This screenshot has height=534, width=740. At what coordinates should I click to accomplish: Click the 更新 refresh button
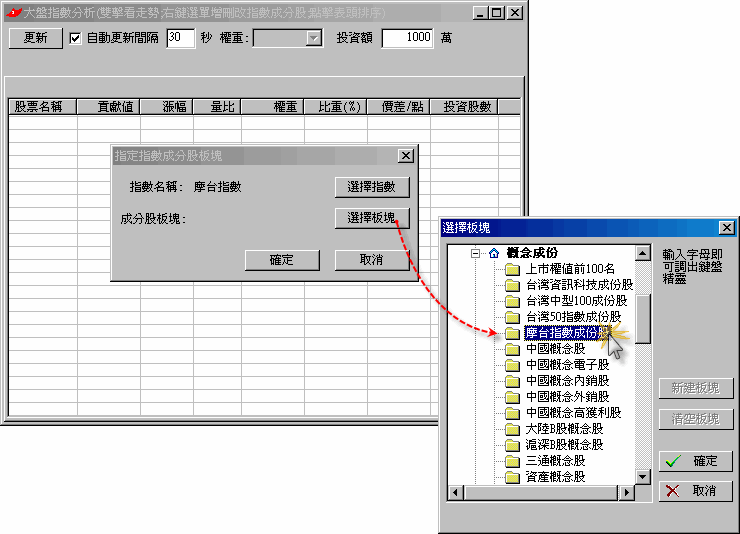point(35,38)
